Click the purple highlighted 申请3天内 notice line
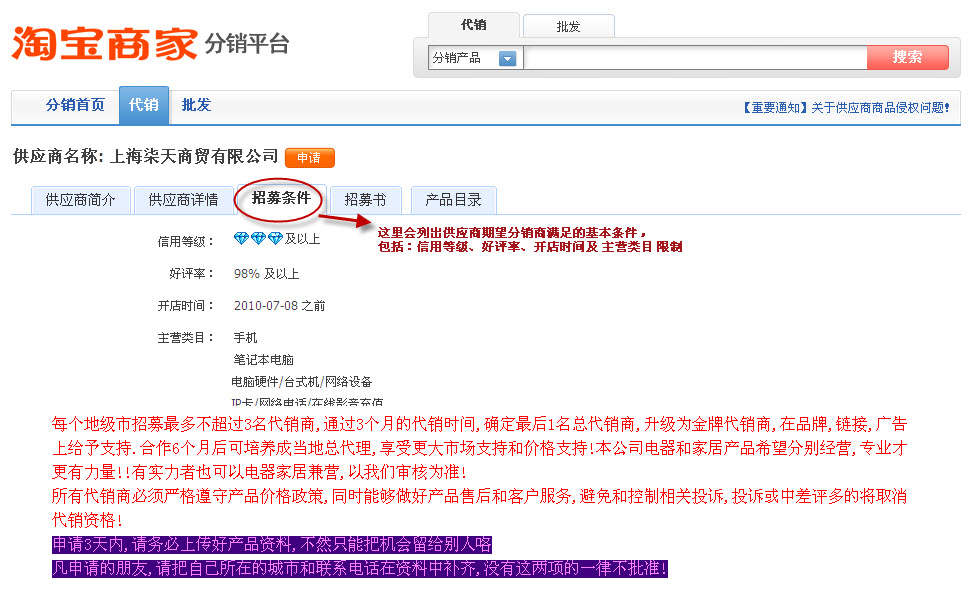Image resolution: width=979 pixels, height=601 pixels. tap(272, 544)
